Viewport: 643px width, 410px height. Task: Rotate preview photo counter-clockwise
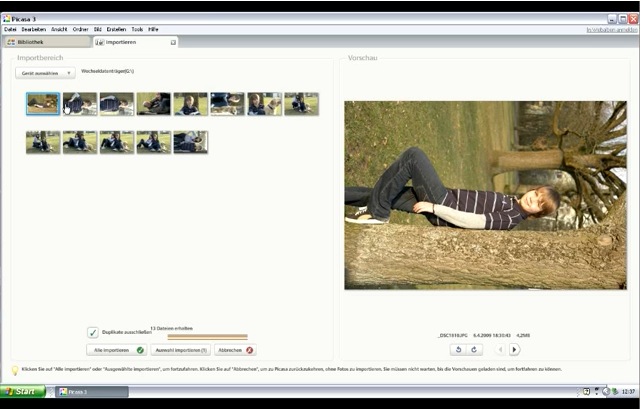(458, 350)
